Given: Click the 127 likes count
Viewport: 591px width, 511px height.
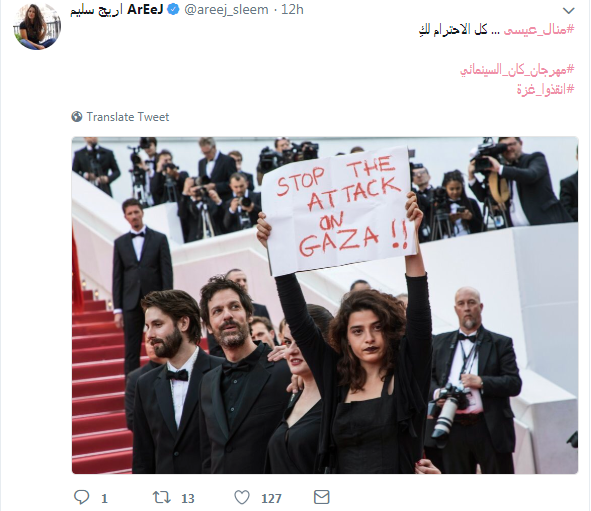Looking at the screenshot, I should click(x=271, y=499).
